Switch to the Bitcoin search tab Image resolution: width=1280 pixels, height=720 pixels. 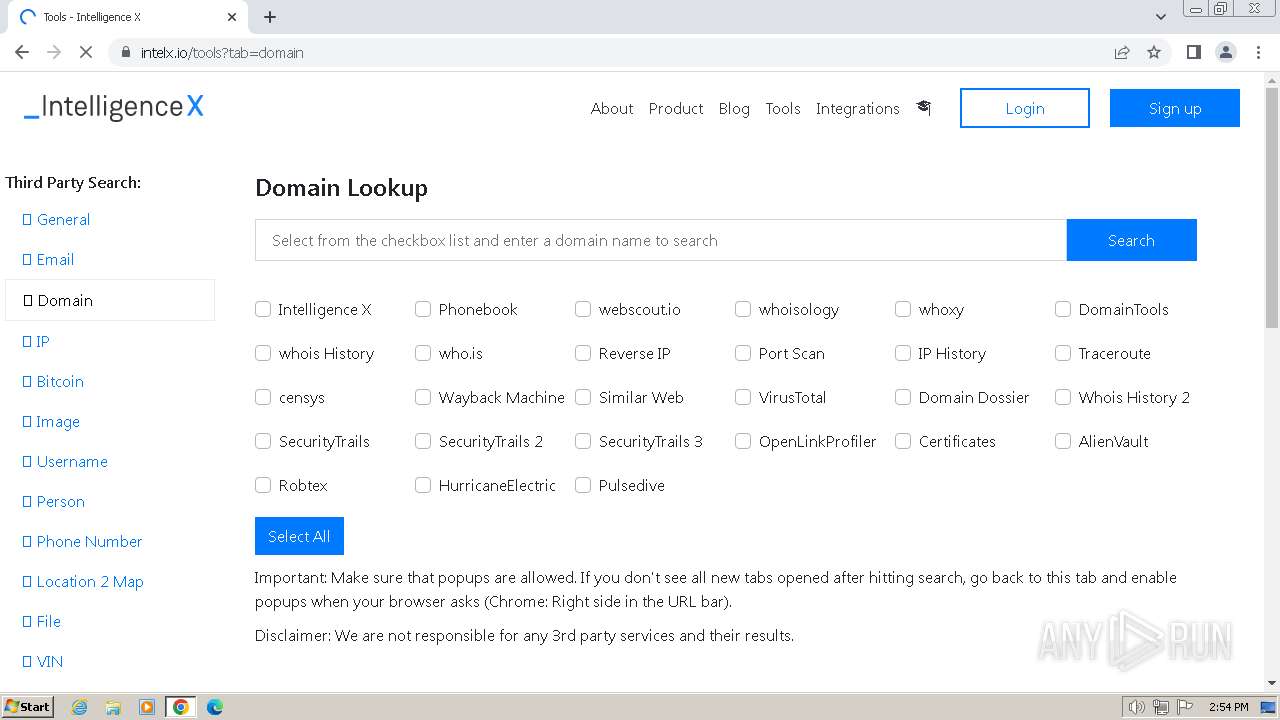(x=60, y=381)
